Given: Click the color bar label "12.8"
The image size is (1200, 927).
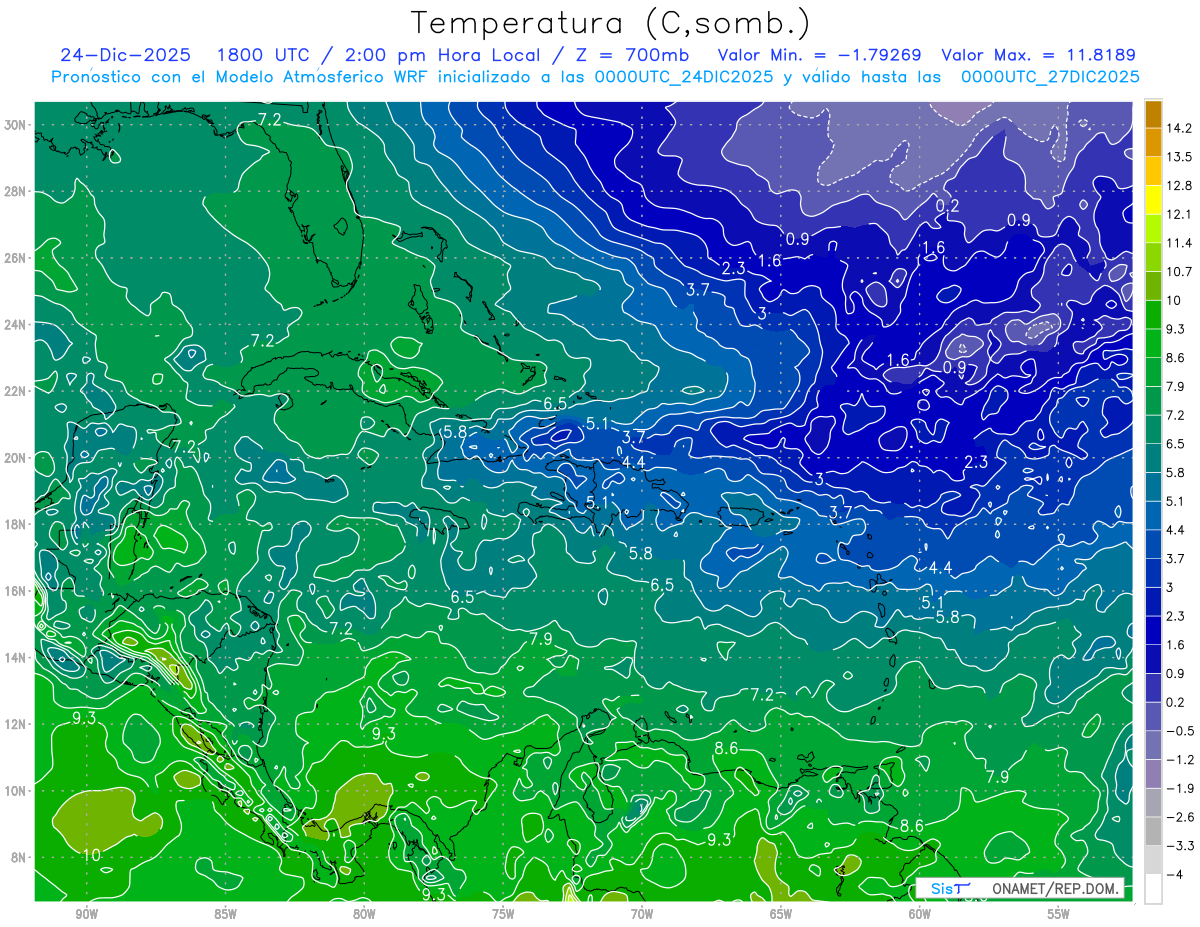Looking at the screenshot, I should pyautogui.click(x=1181, y=186).
